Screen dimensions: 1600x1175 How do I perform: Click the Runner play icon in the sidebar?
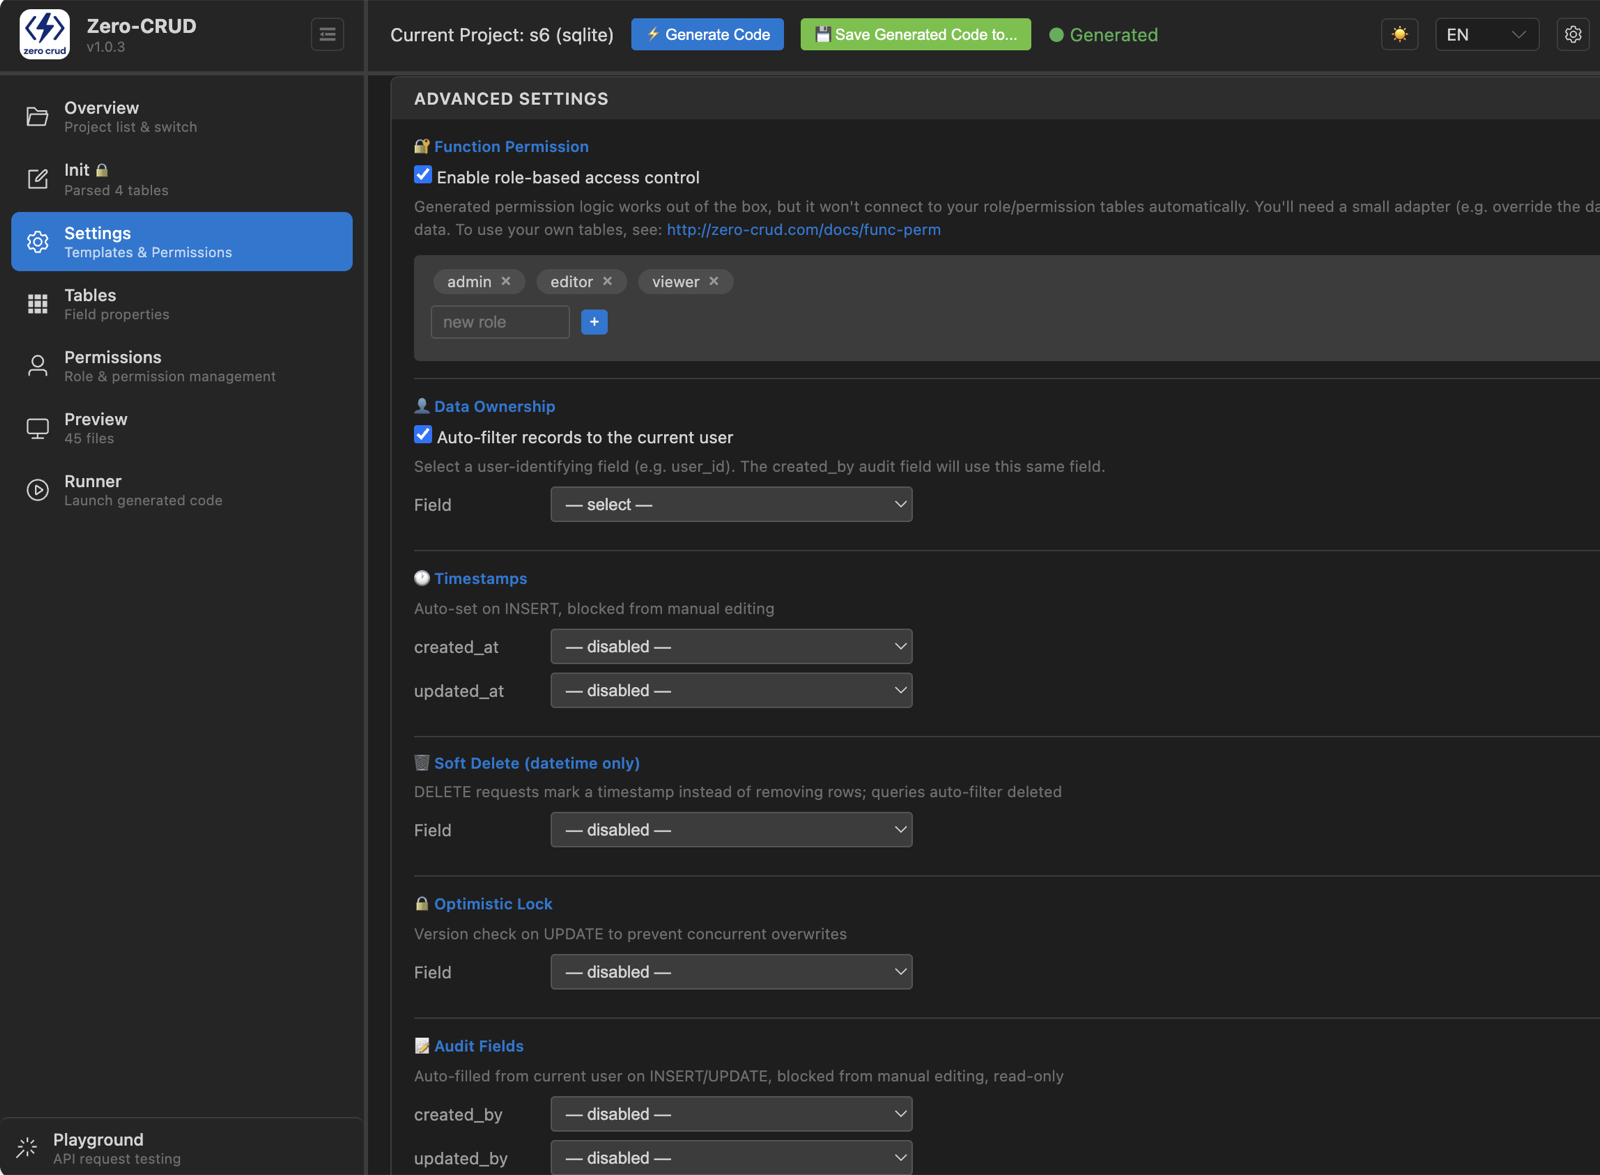click(37, 490)
